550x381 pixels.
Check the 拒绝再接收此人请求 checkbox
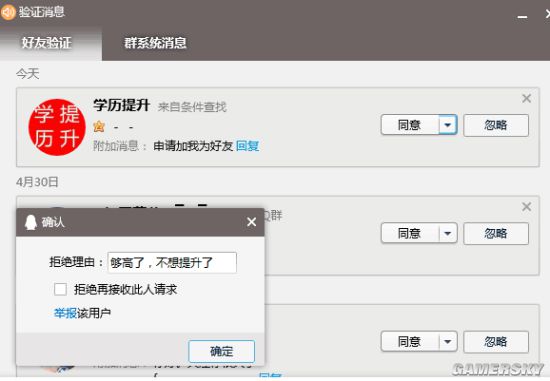[60, 289]
